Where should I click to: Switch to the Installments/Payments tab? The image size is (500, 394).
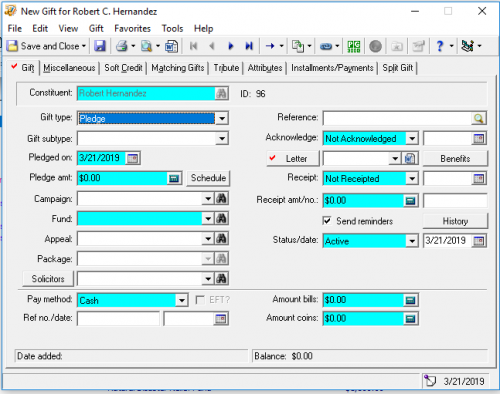point(332,68)
